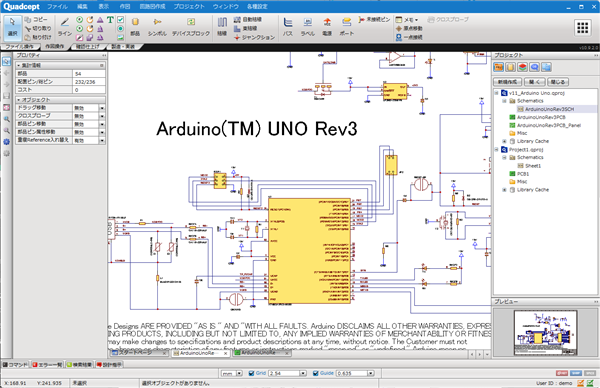Select the Bus drawing tool
This screenshot has width=600, height=388.
point(288,27)
